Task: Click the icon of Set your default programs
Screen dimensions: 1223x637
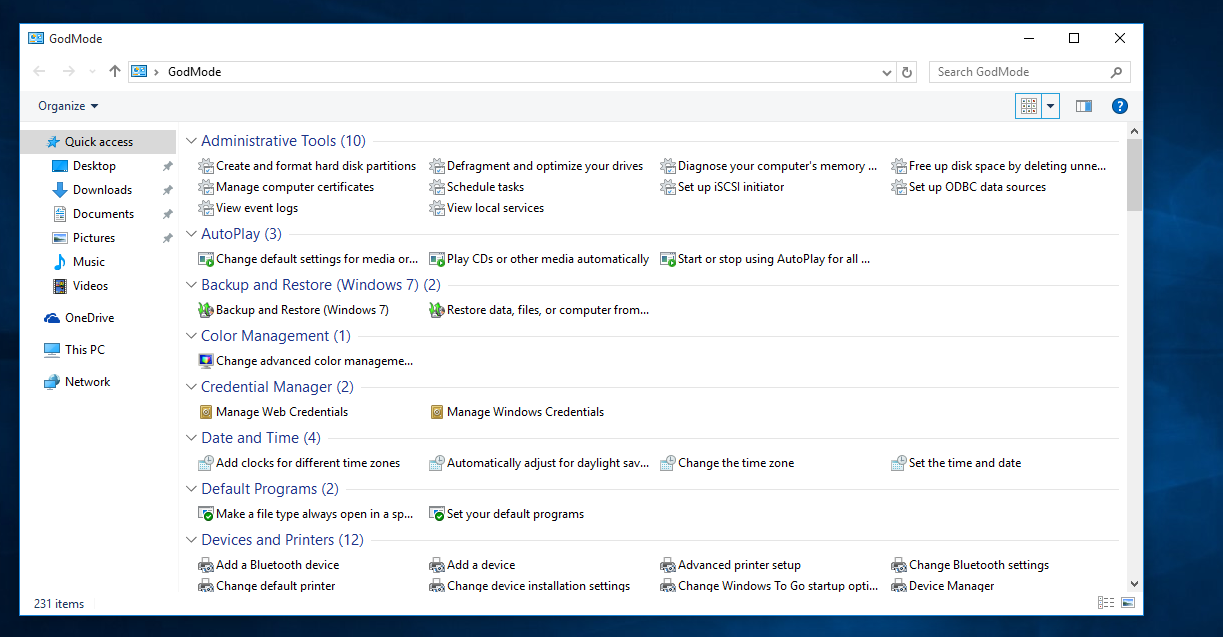Action: [x=437, y=514]
